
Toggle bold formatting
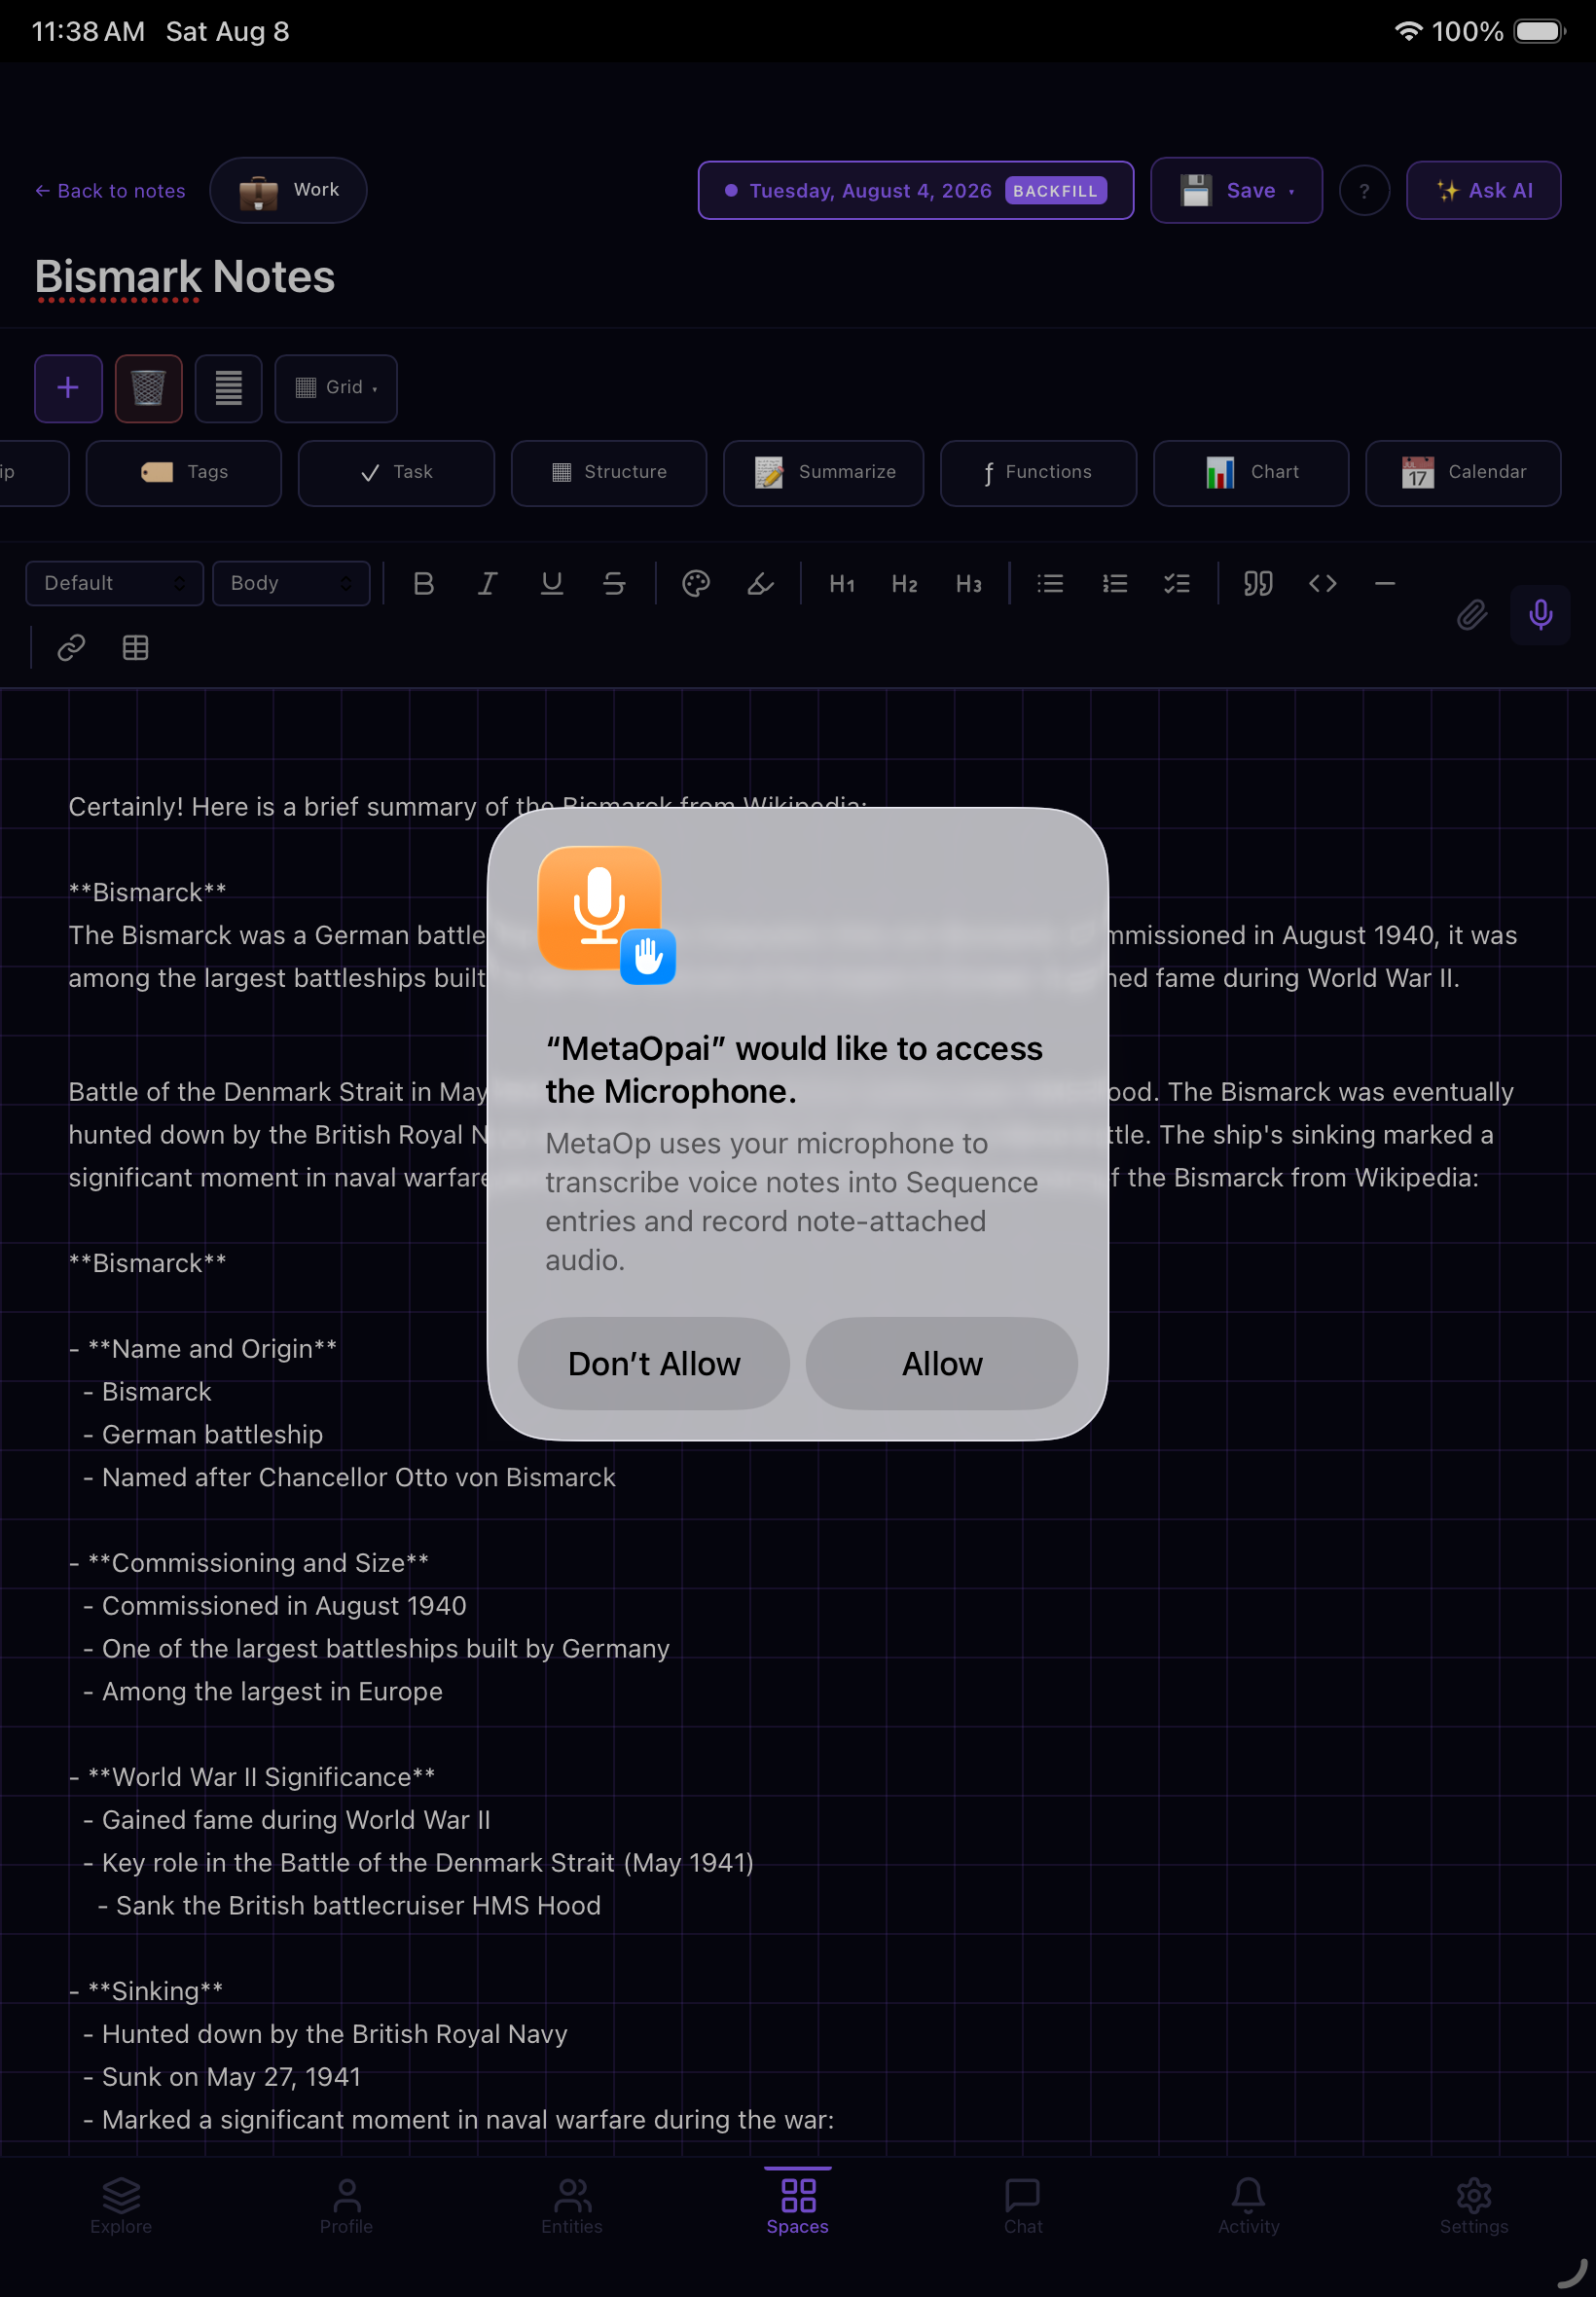point(423,584)
